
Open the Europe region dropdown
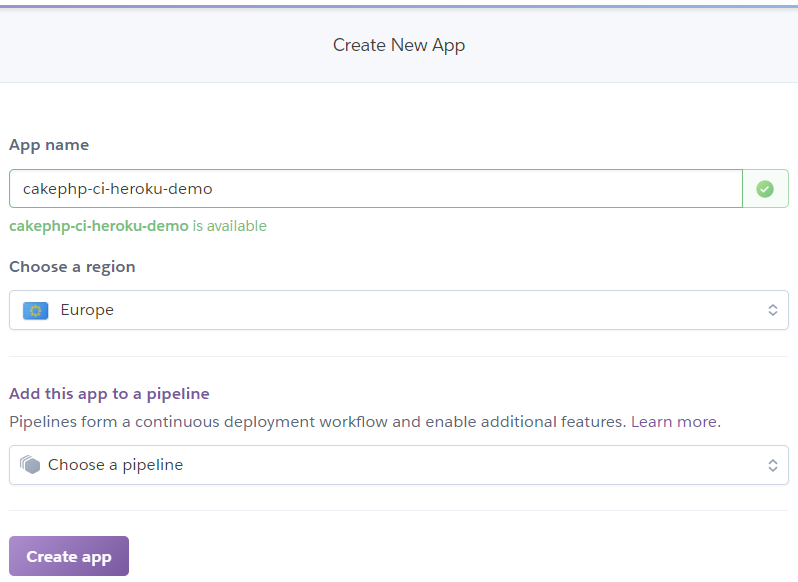398,310
